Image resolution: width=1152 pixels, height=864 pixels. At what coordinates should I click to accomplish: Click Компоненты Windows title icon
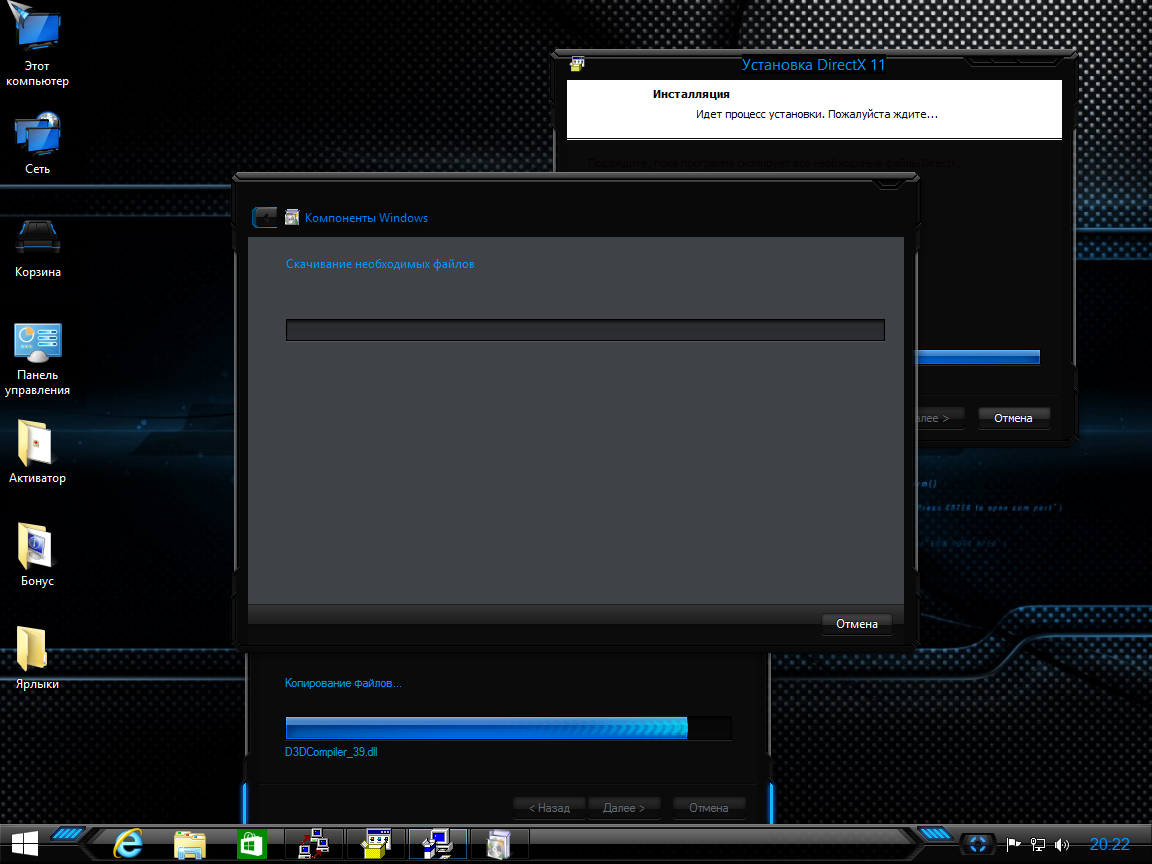pos(292,217)
